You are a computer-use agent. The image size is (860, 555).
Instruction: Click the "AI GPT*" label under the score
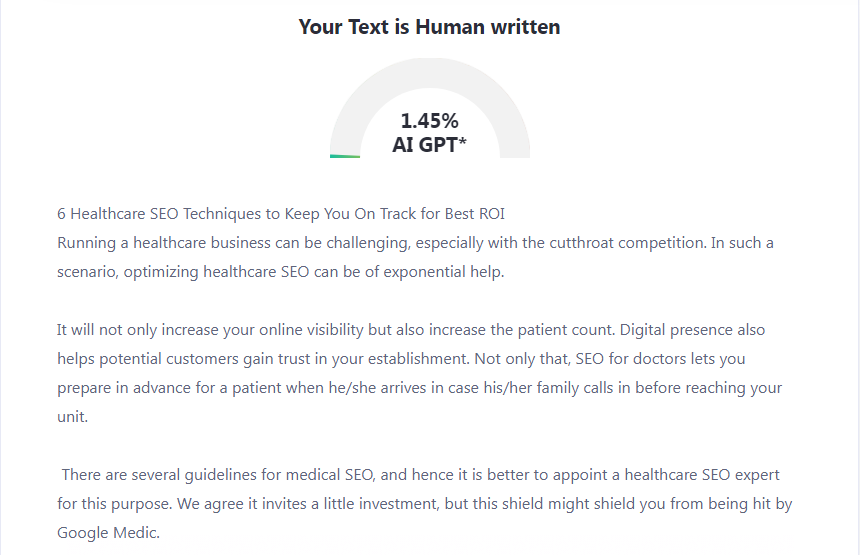tap(429, 144)
